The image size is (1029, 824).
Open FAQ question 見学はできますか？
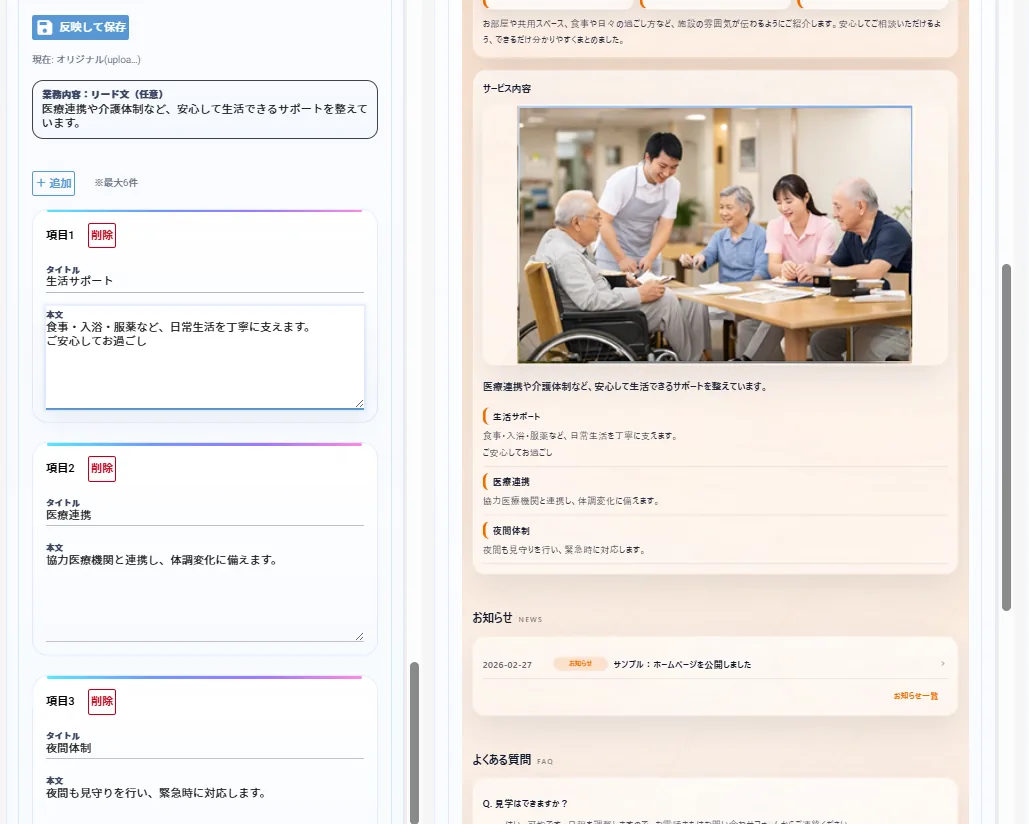pos(525,804)
